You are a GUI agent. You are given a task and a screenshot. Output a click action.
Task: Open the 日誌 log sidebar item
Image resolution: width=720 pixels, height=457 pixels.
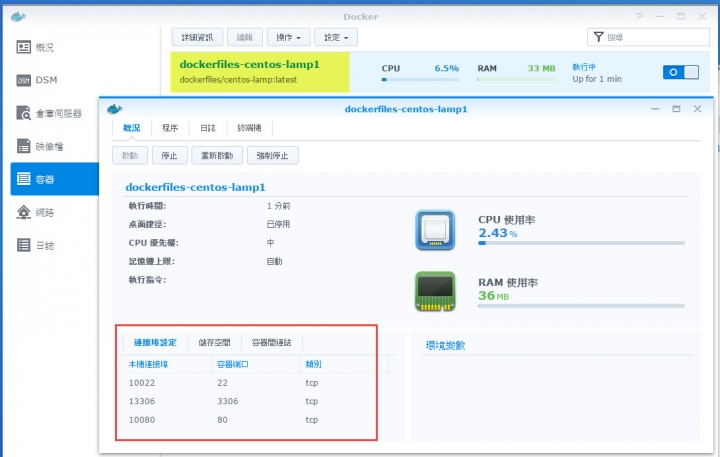54,245
